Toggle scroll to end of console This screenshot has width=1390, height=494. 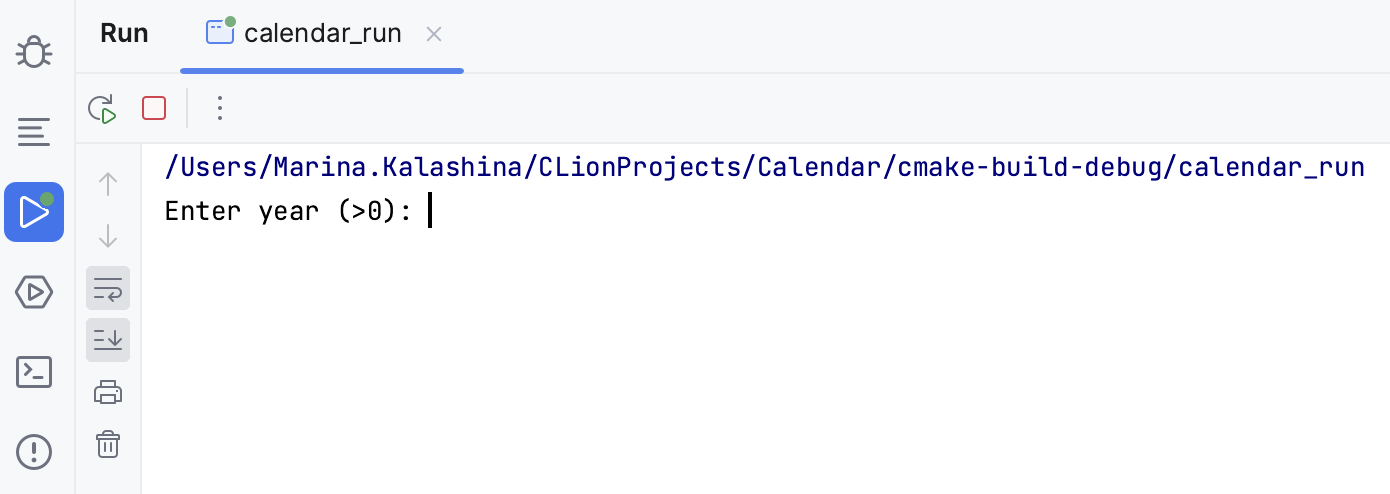point(108,340)
